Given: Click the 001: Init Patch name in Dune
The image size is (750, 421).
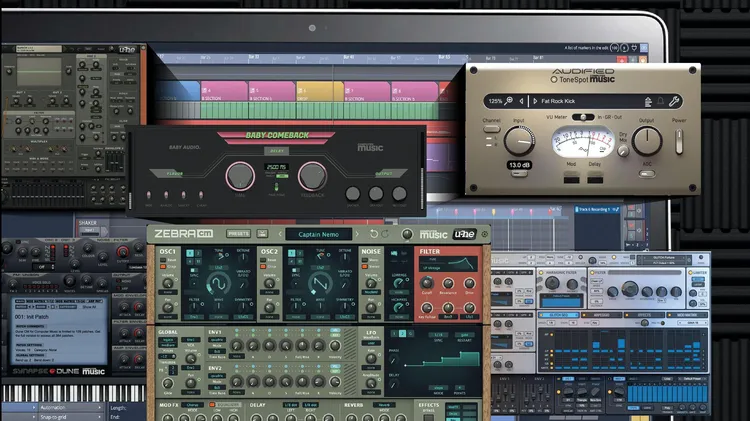Looking at the screenshot, I should click(32, 317).
